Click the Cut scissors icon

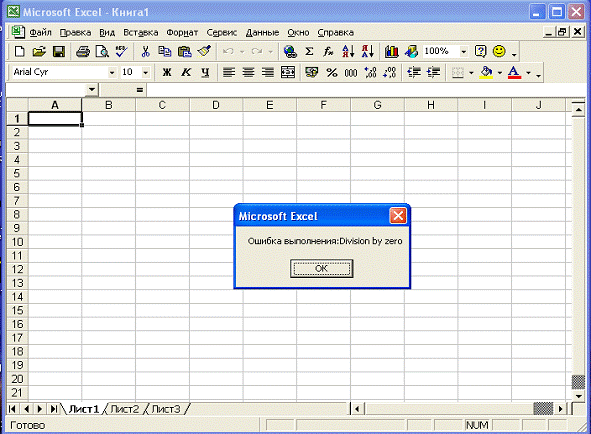click(x=145, y=51)
